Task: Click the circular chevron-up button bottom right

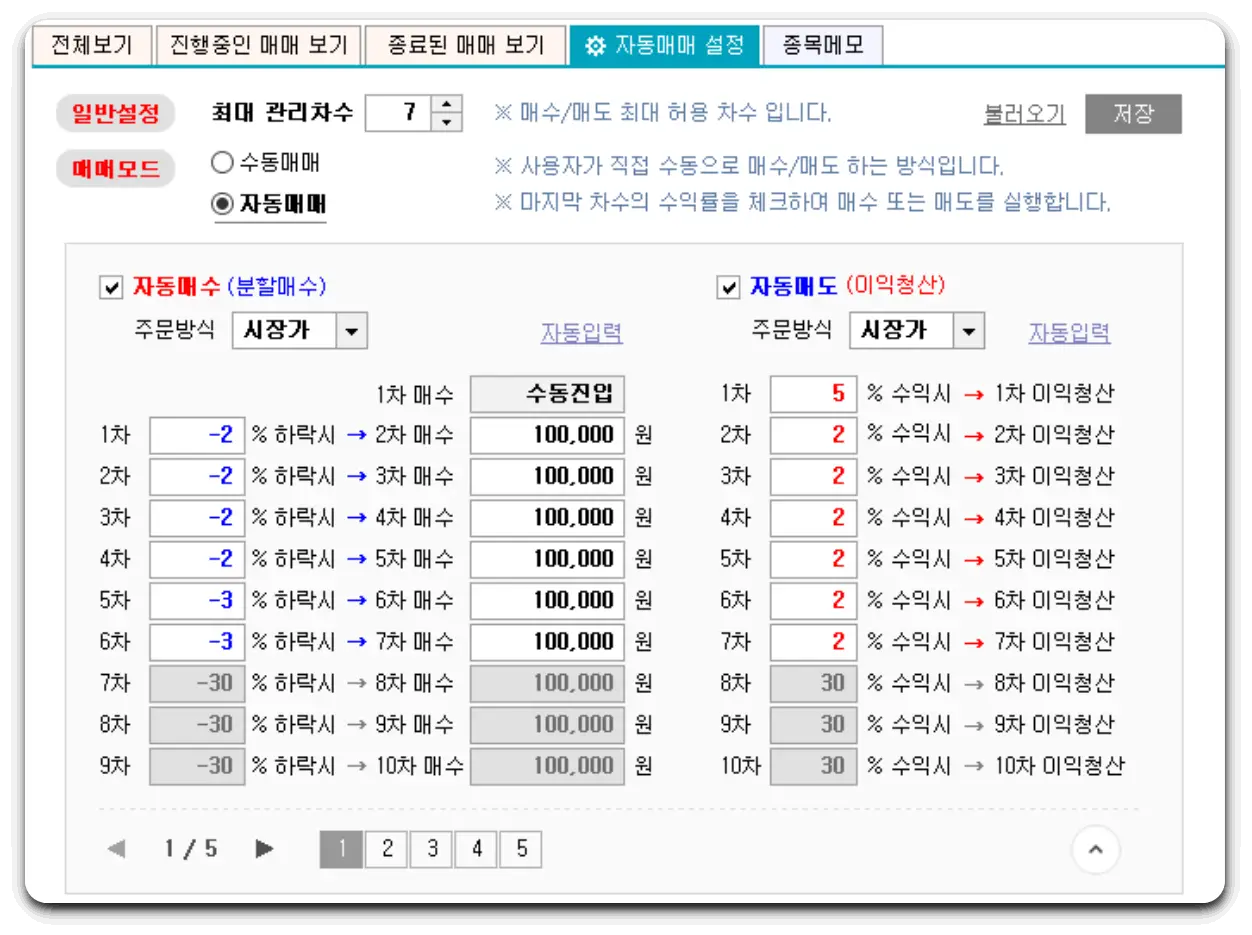Action: point(1096,849)
